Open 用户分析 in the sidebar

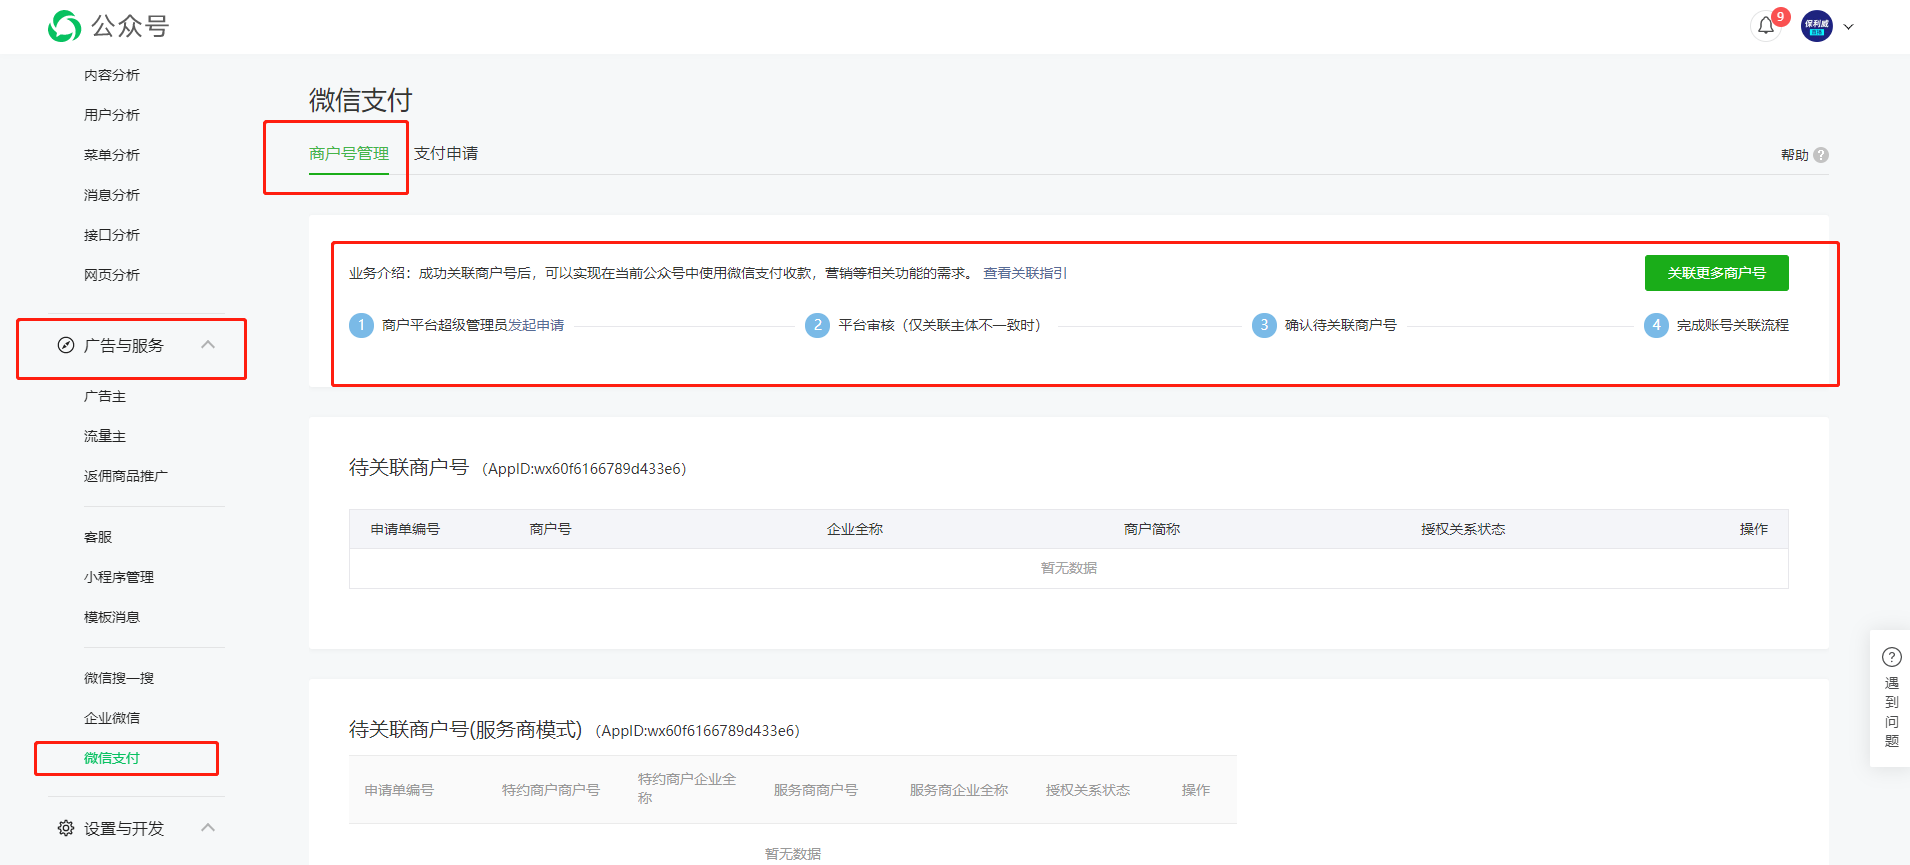coord(112,115)
